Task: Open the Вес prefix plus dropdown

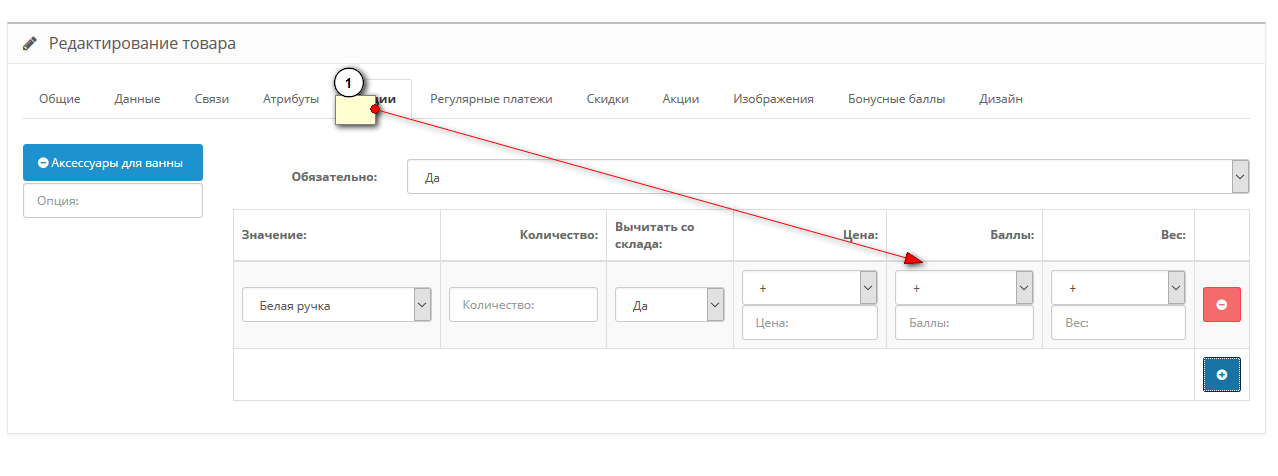Action: pyautogui.click(x=1118, y=288)
